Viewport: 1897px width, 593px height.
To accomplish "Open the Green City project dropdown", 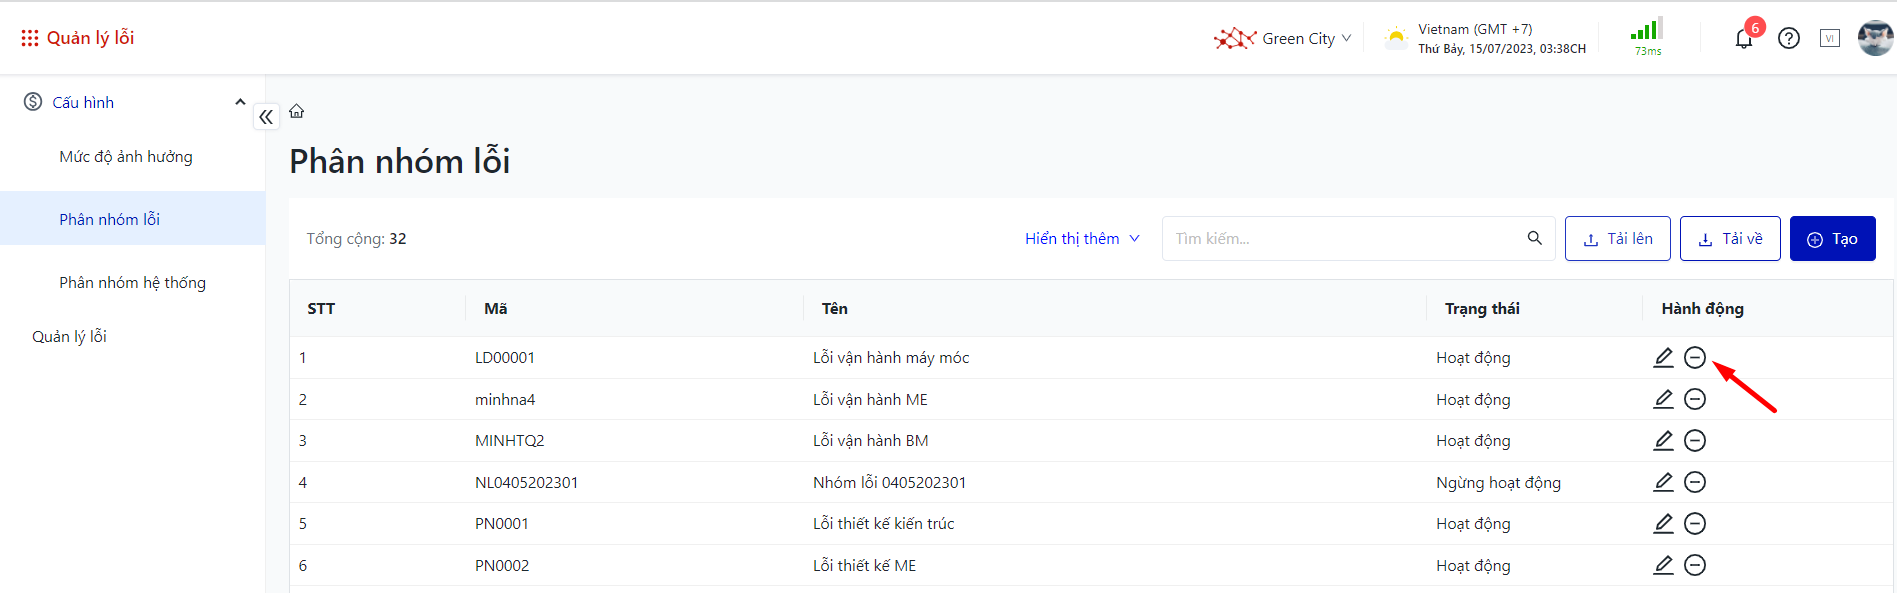I will coord(1283,39).
